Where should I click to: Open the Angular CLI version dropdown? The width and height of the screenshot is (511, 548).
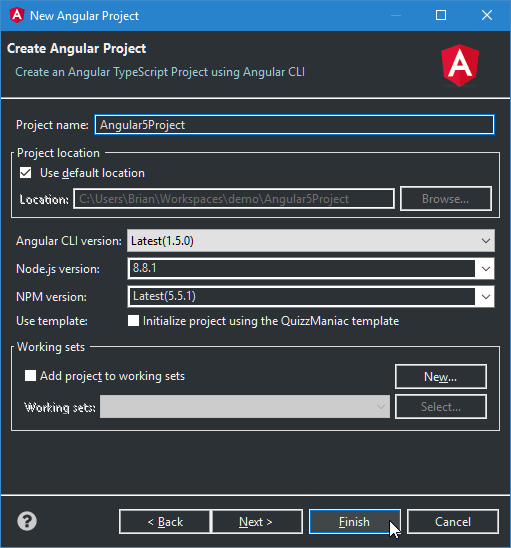(311, 240)
